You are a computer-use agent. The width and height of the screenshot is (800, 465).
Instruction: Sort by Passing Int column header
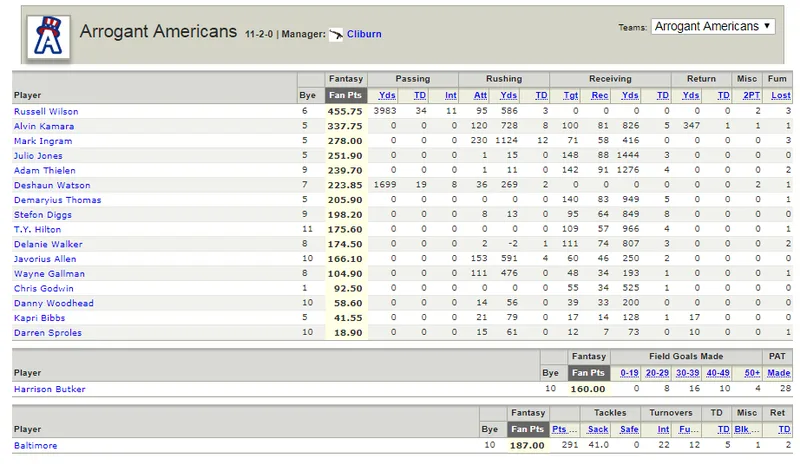click(x=451, y=95)
